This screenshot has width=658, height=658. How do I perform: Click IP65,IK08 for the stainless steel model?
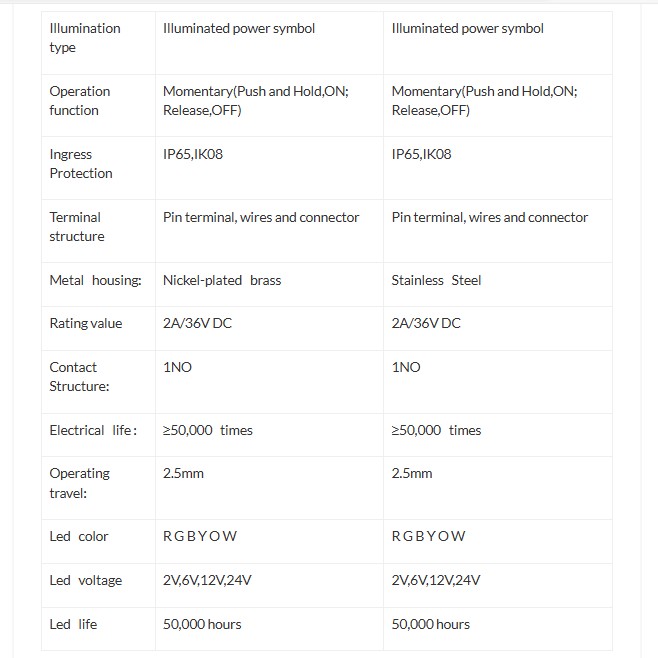point(421,154)
